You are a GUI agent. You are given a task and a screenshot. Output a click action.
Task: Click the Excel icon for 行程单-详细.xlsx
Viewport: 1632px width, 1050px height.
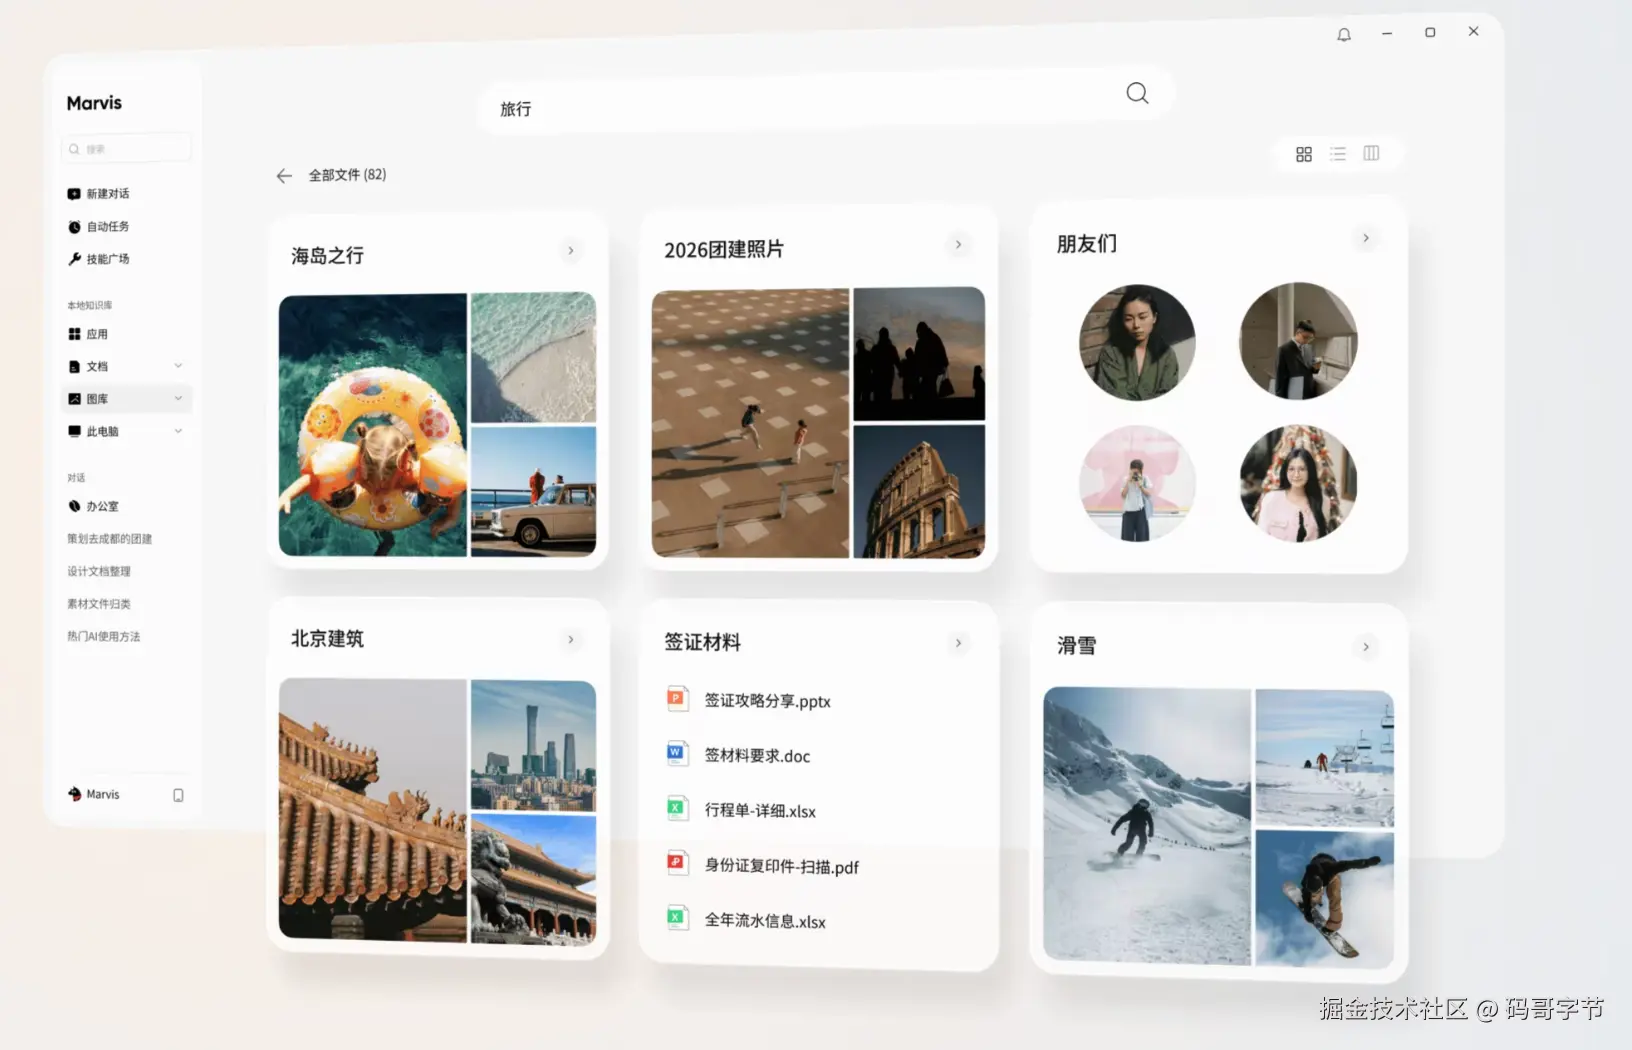pos(677,808)
